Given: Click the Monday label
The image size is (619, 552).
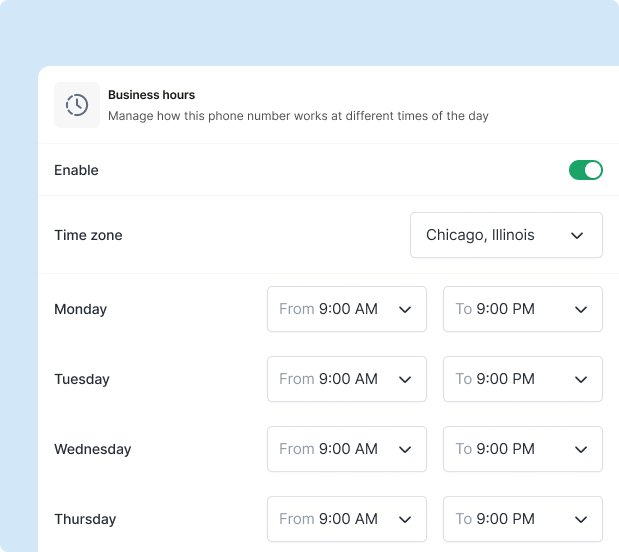Looking at the screenshot, I should coord(81,309).
